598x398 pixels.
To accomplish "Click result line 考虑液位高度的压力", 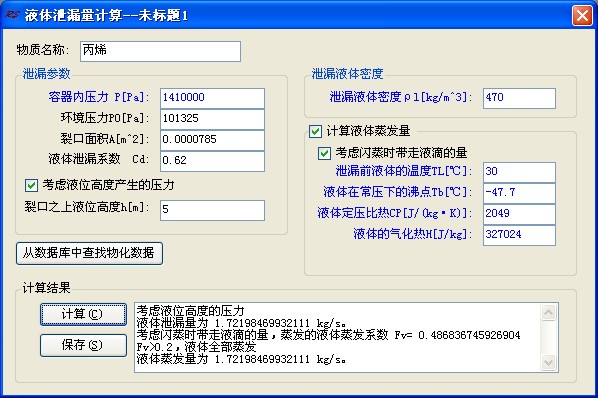I will (190, 311).
